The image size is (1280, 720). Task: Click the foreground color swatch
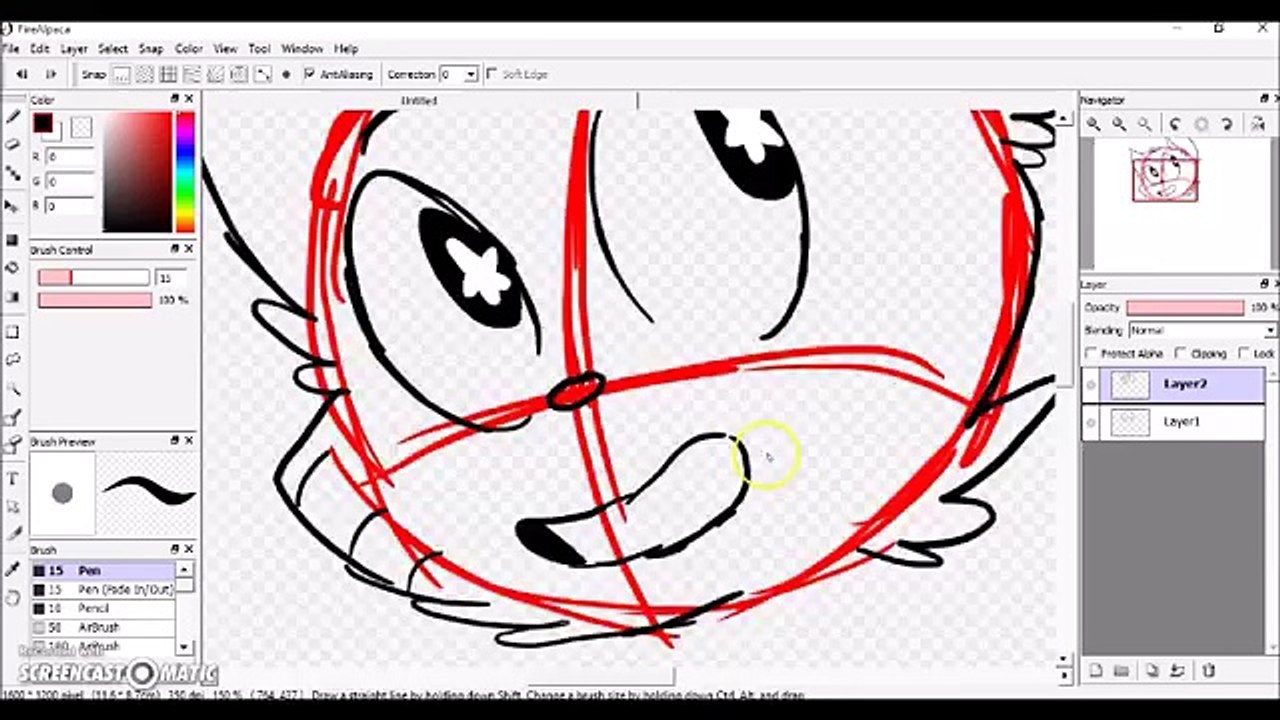pyautogui.click(x=43, y=123)
